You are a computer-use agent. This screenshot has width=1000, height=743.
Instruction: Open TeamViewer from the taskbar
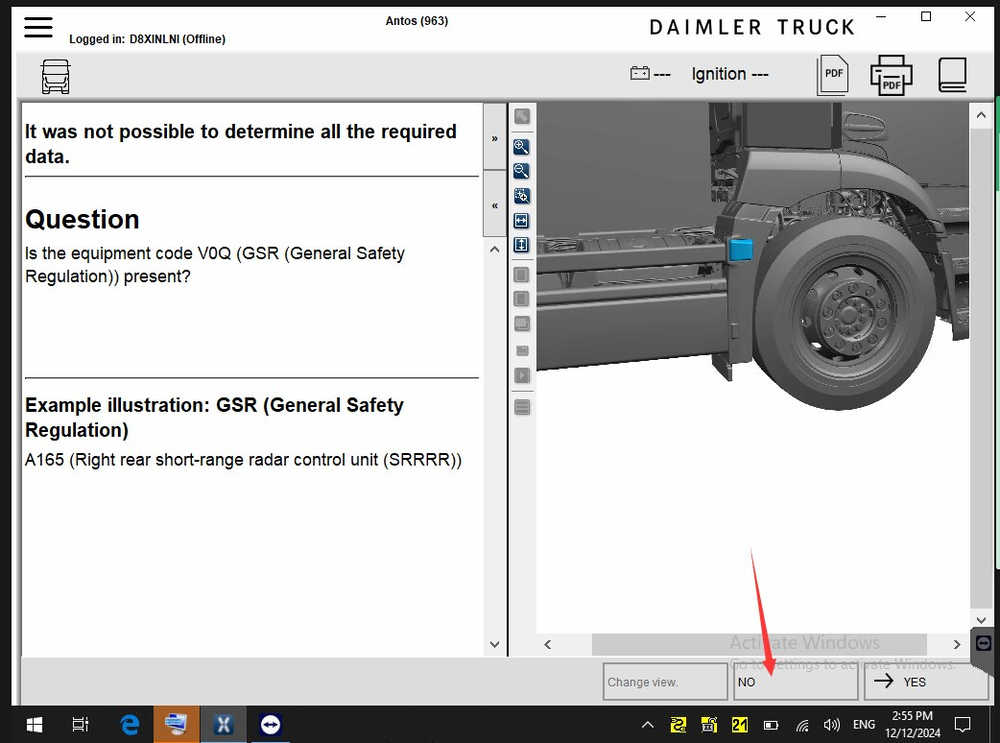point(270,725)
